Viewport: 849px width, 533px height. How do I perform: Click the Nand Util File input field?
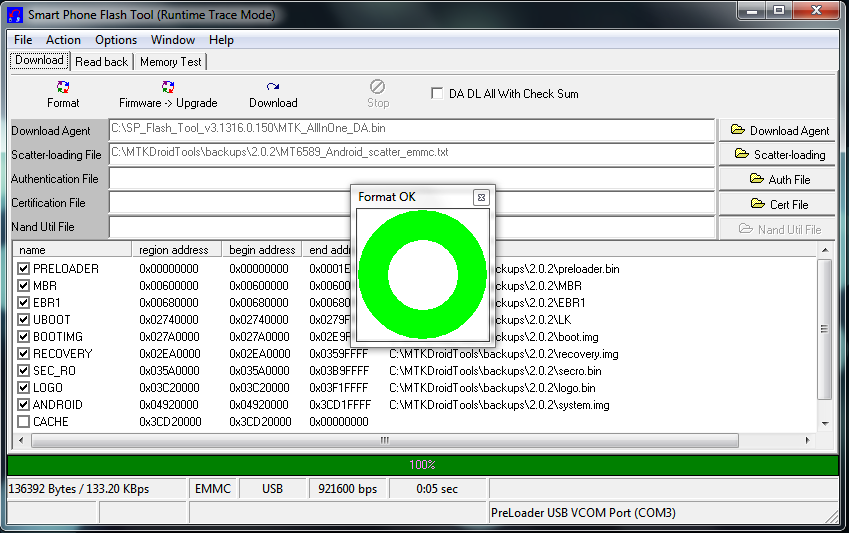pyautogui.click(x=412, y=227)
